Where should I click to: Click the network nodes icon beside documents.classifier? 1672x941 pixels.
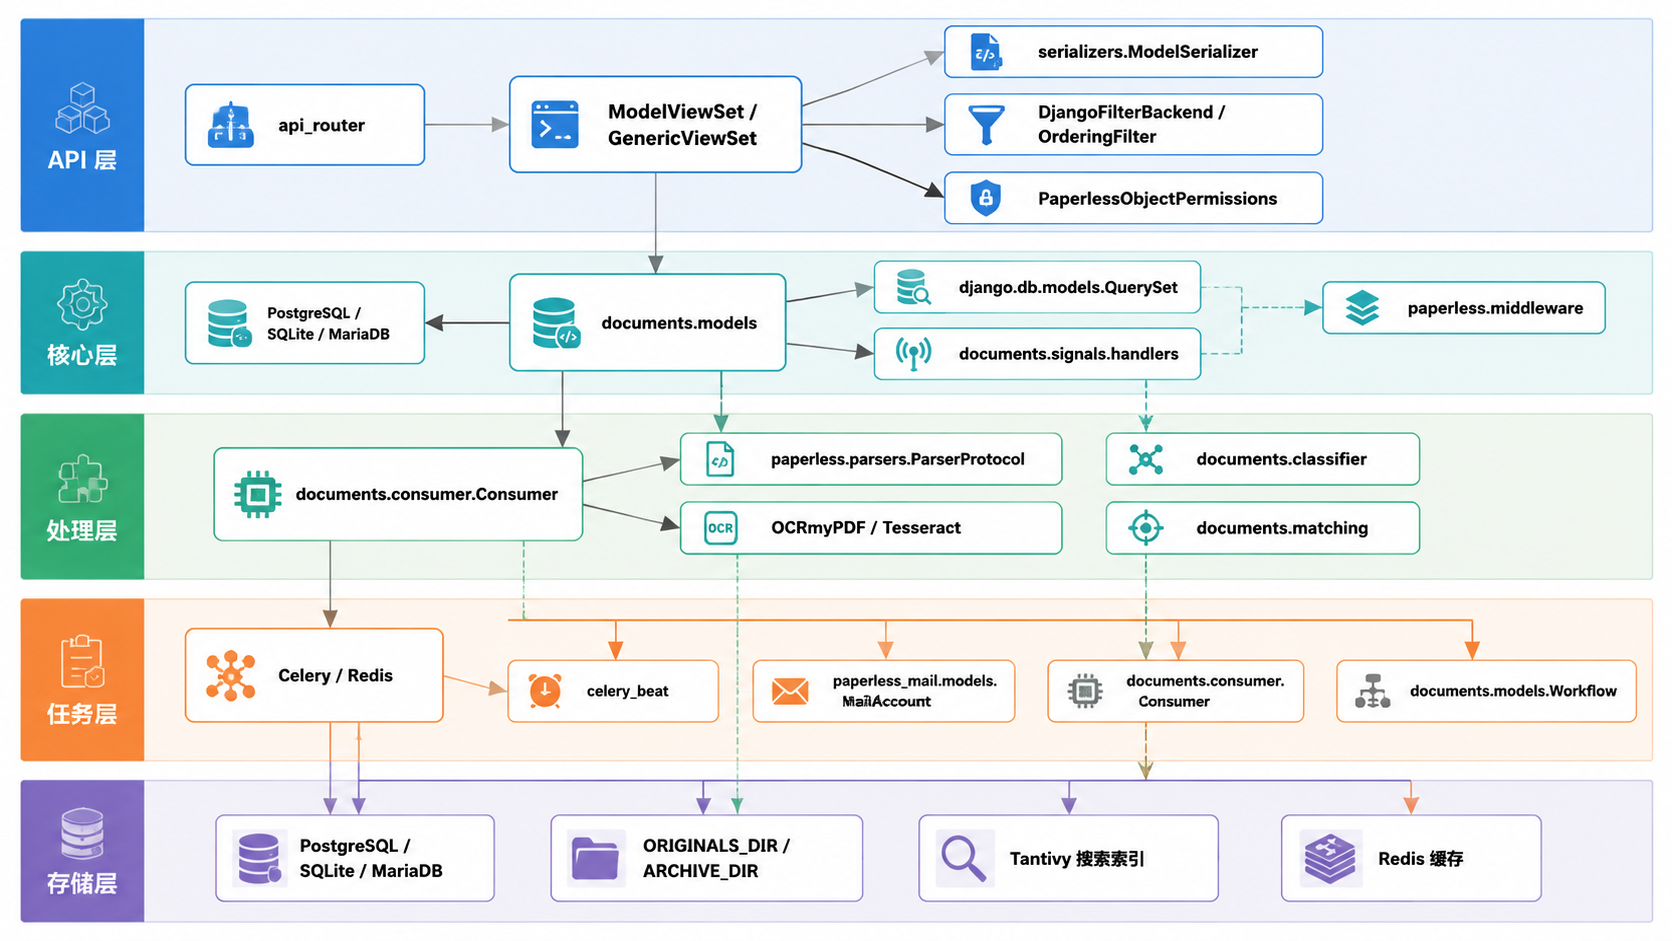point(1146,459)
